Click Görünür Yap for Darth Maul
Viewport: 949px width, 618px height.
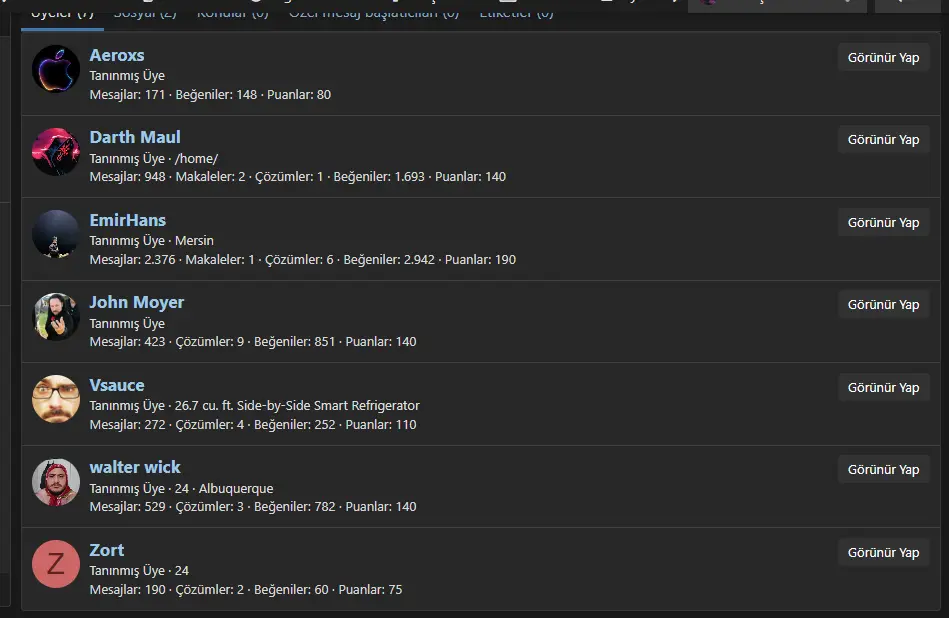[x=883, y=140]
